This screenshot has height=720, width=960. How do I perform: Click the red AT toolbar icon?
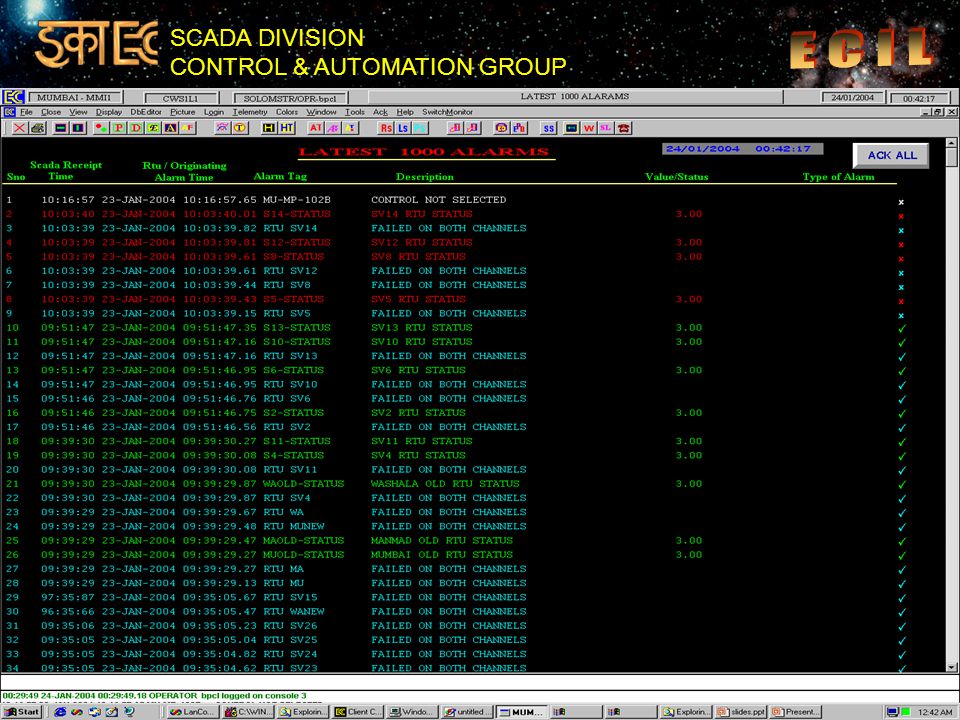pyautogui.click(x=315, y=128)
